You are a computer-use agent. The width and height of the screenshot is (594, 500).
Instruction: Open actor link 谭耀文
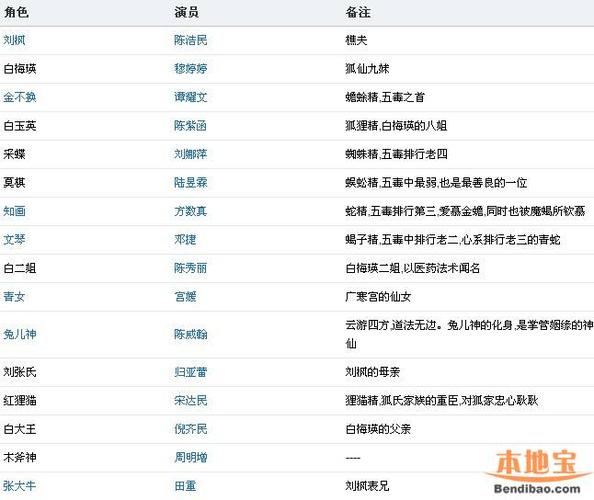click(x=191, y=97)
